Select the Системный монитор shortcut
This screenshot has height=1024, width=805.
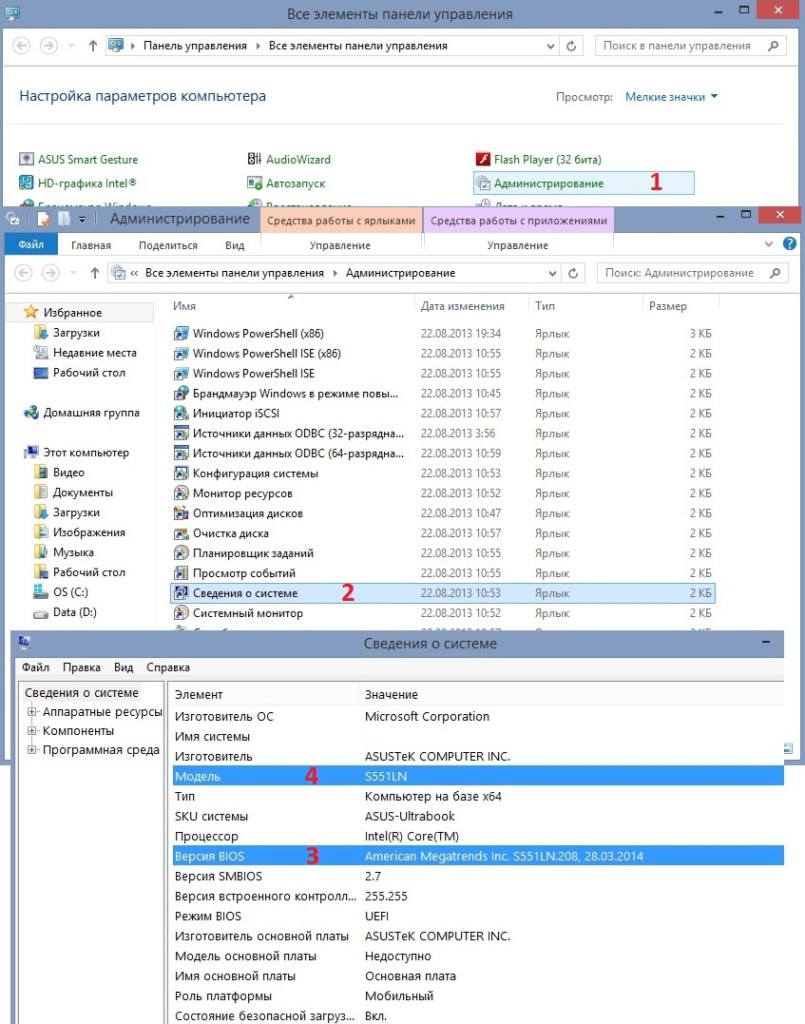(444, 613)
